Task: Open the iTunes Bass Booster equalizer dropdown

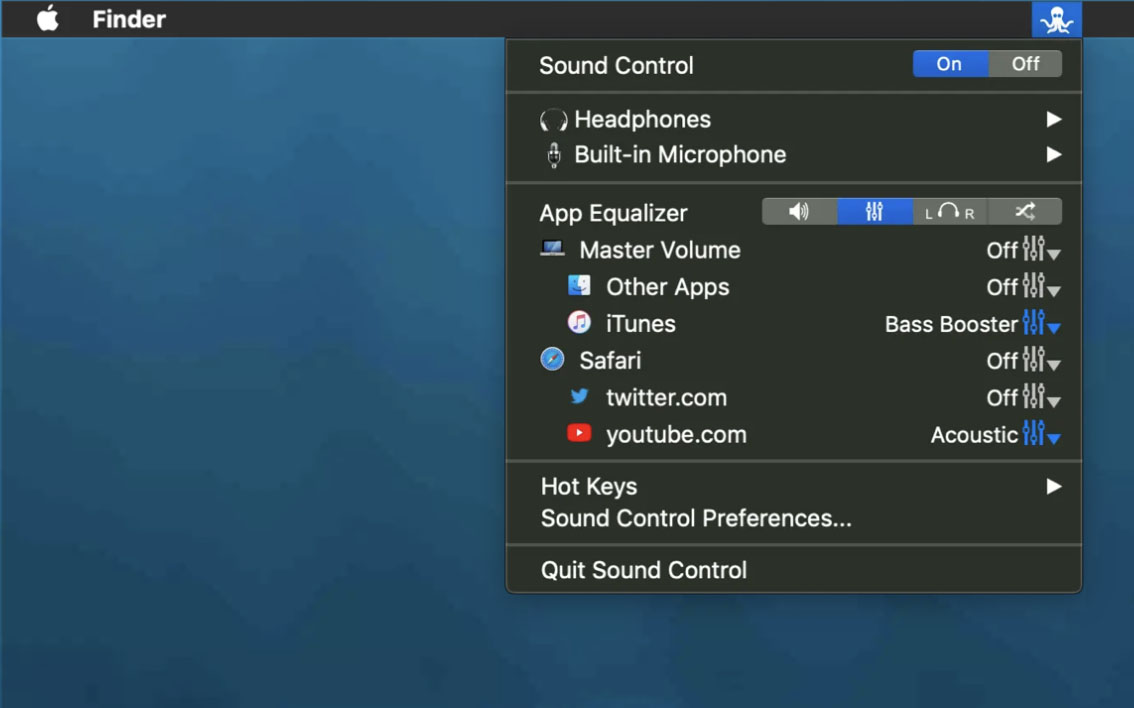Action: 1040,324
